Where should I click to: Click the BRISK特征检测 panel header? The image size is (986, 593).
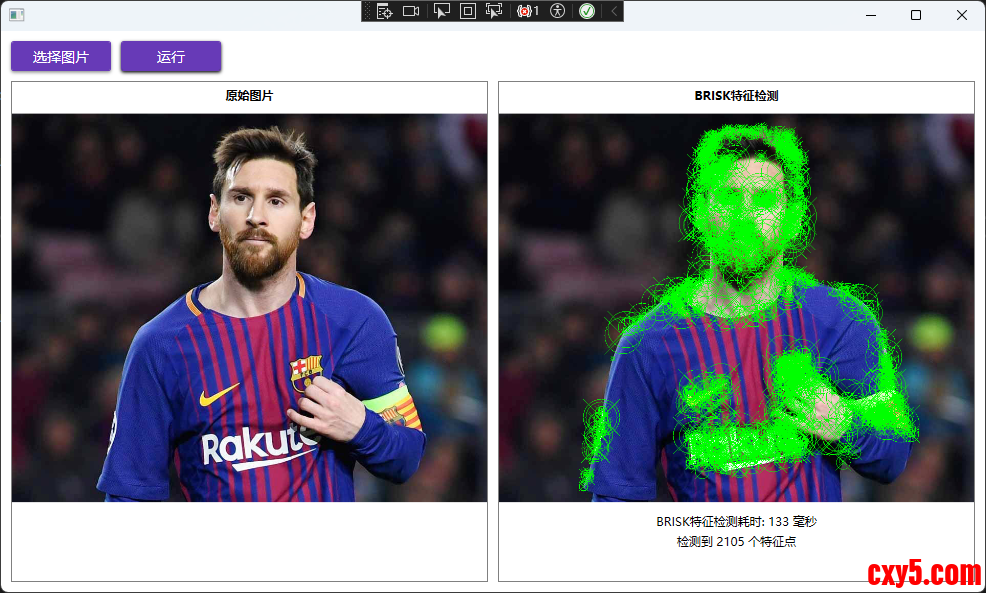point(736,96)
